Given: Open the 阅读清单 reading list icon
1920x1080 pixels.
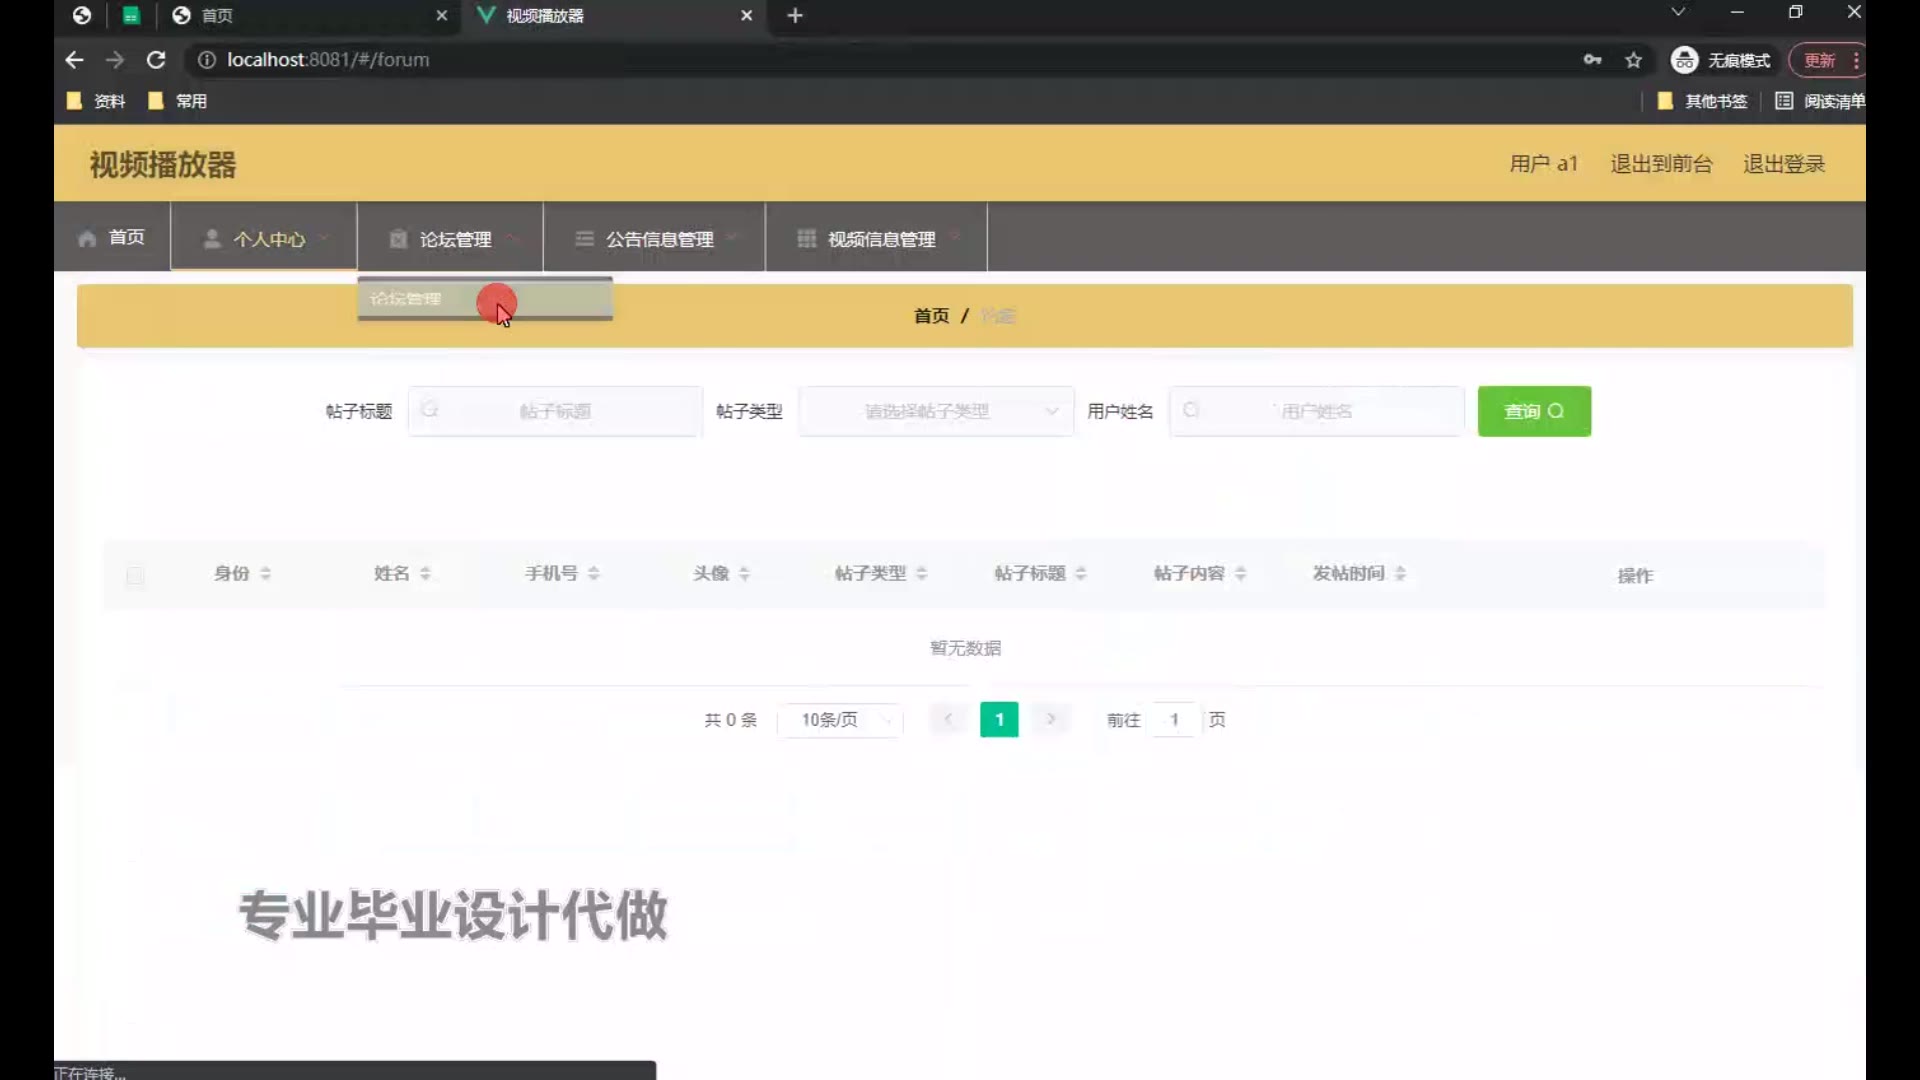Looking at the screenshot, I should 1783,101.
